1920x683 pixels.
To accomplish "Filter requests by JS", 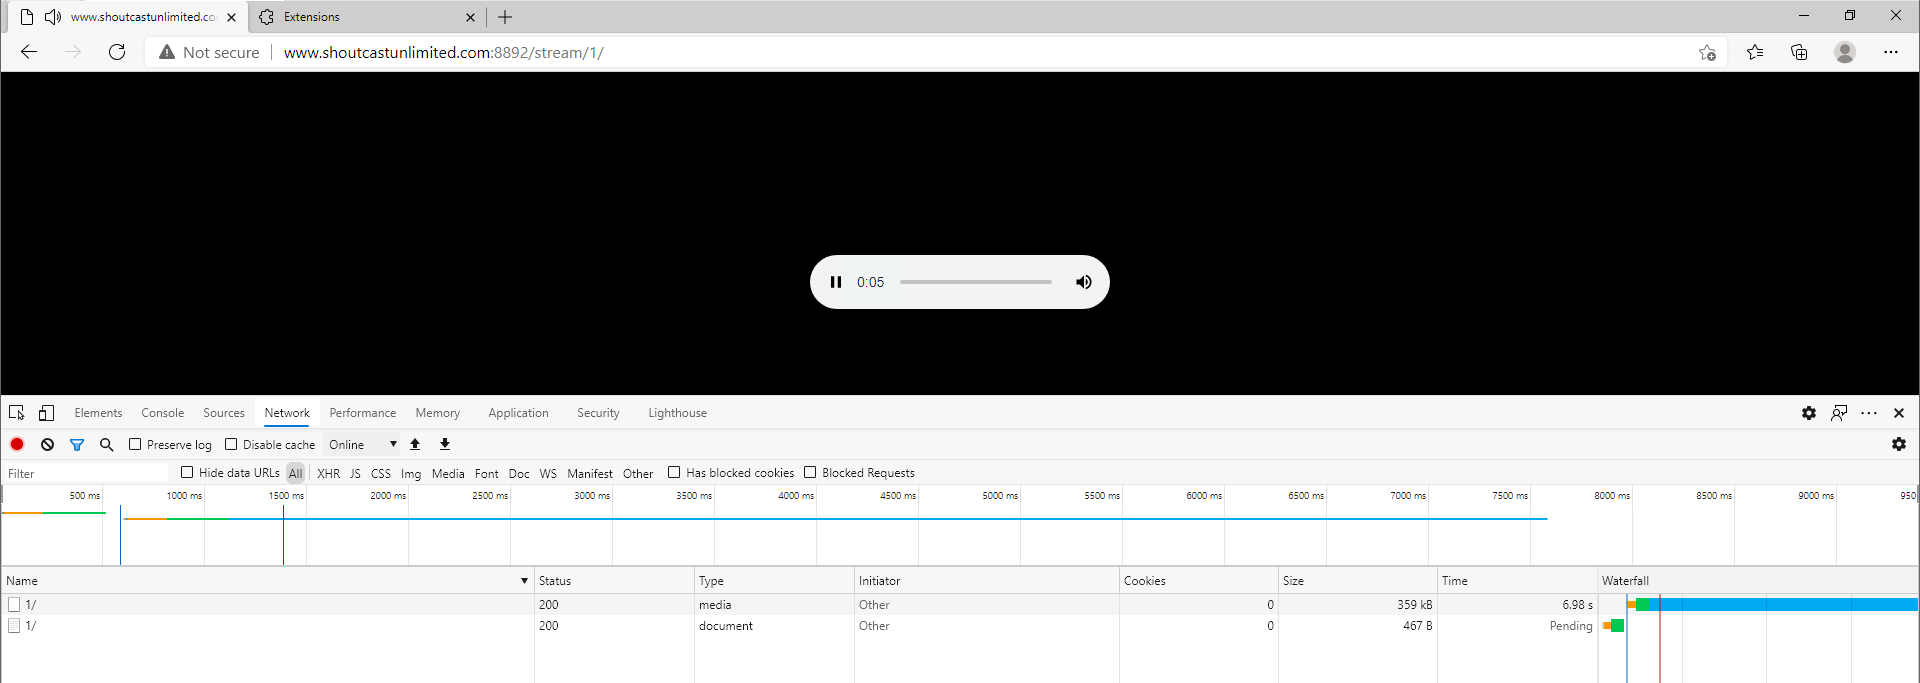I will [x=355, y=473].
